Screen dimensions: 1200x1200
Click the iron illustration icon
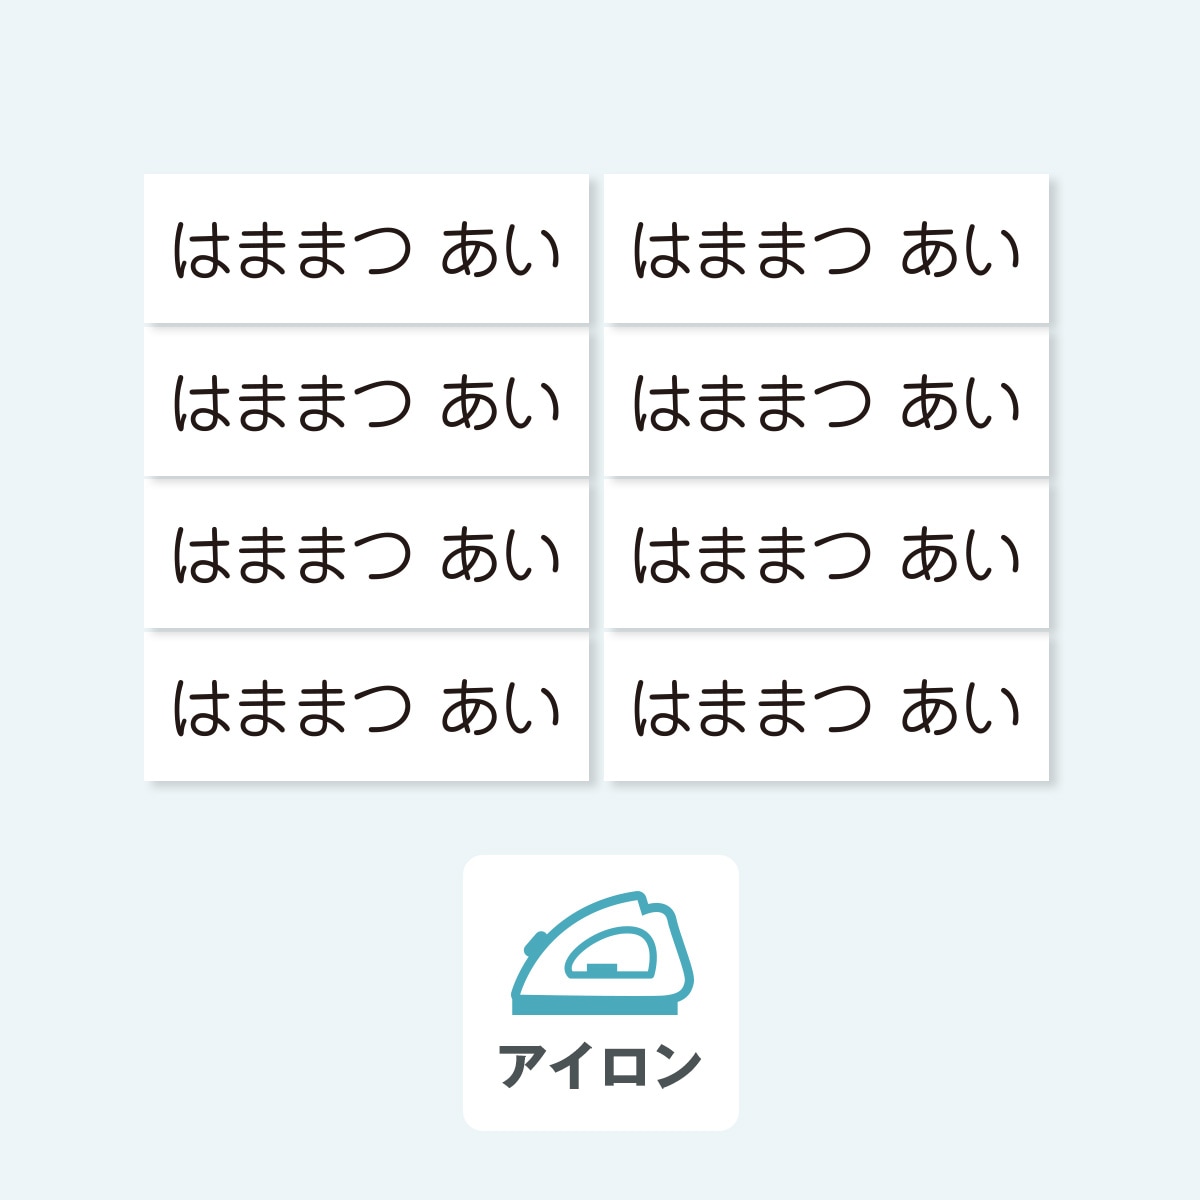pyautogui.click(x=602, y=952)
